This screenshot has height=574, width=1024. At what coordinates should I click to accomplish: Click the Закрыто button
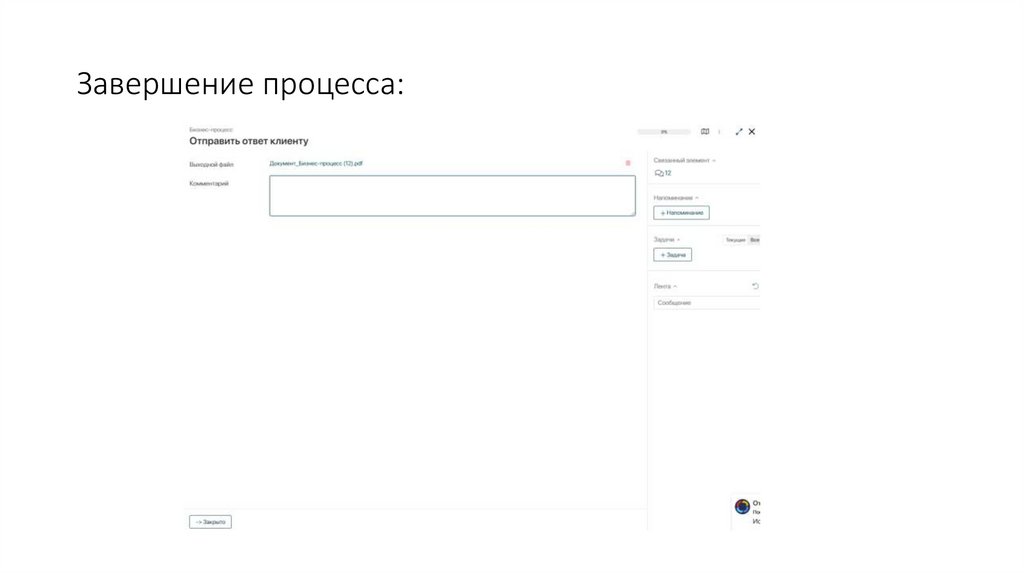point(210,522)
